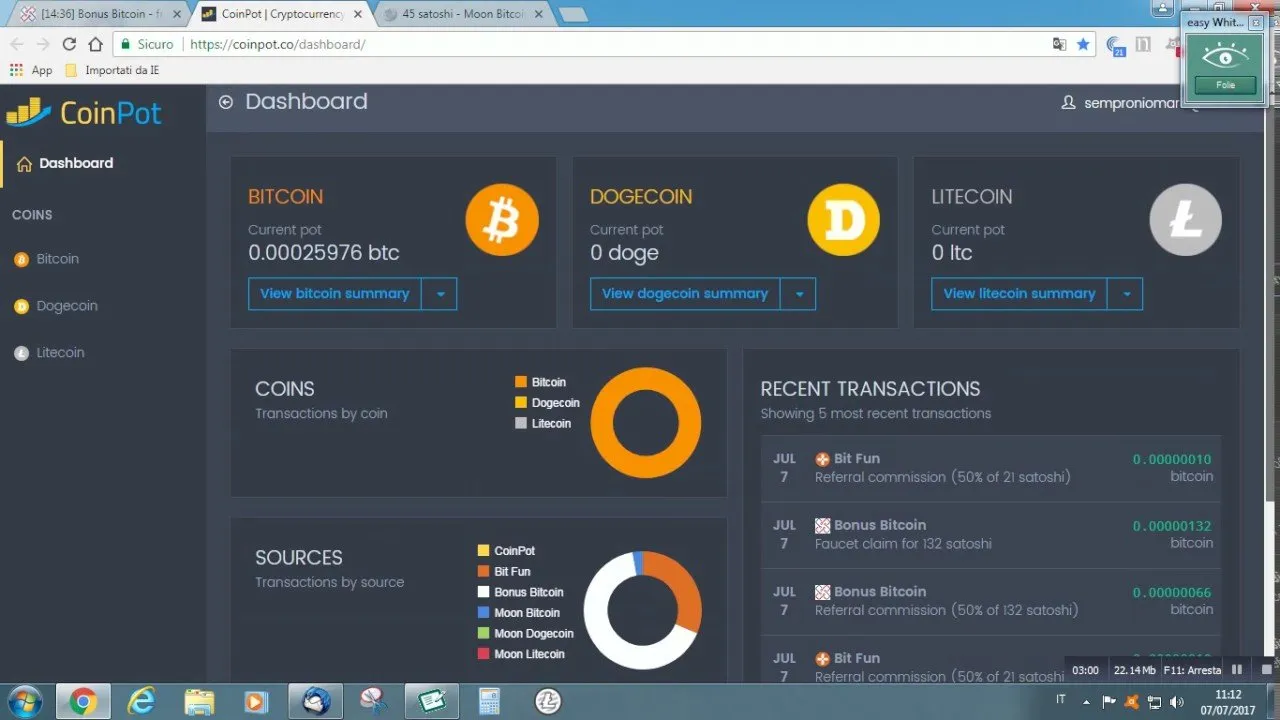Click the 0.00000132 bitcoin transaction amount
1280x720 pixels.
(x=1172, y=526)
